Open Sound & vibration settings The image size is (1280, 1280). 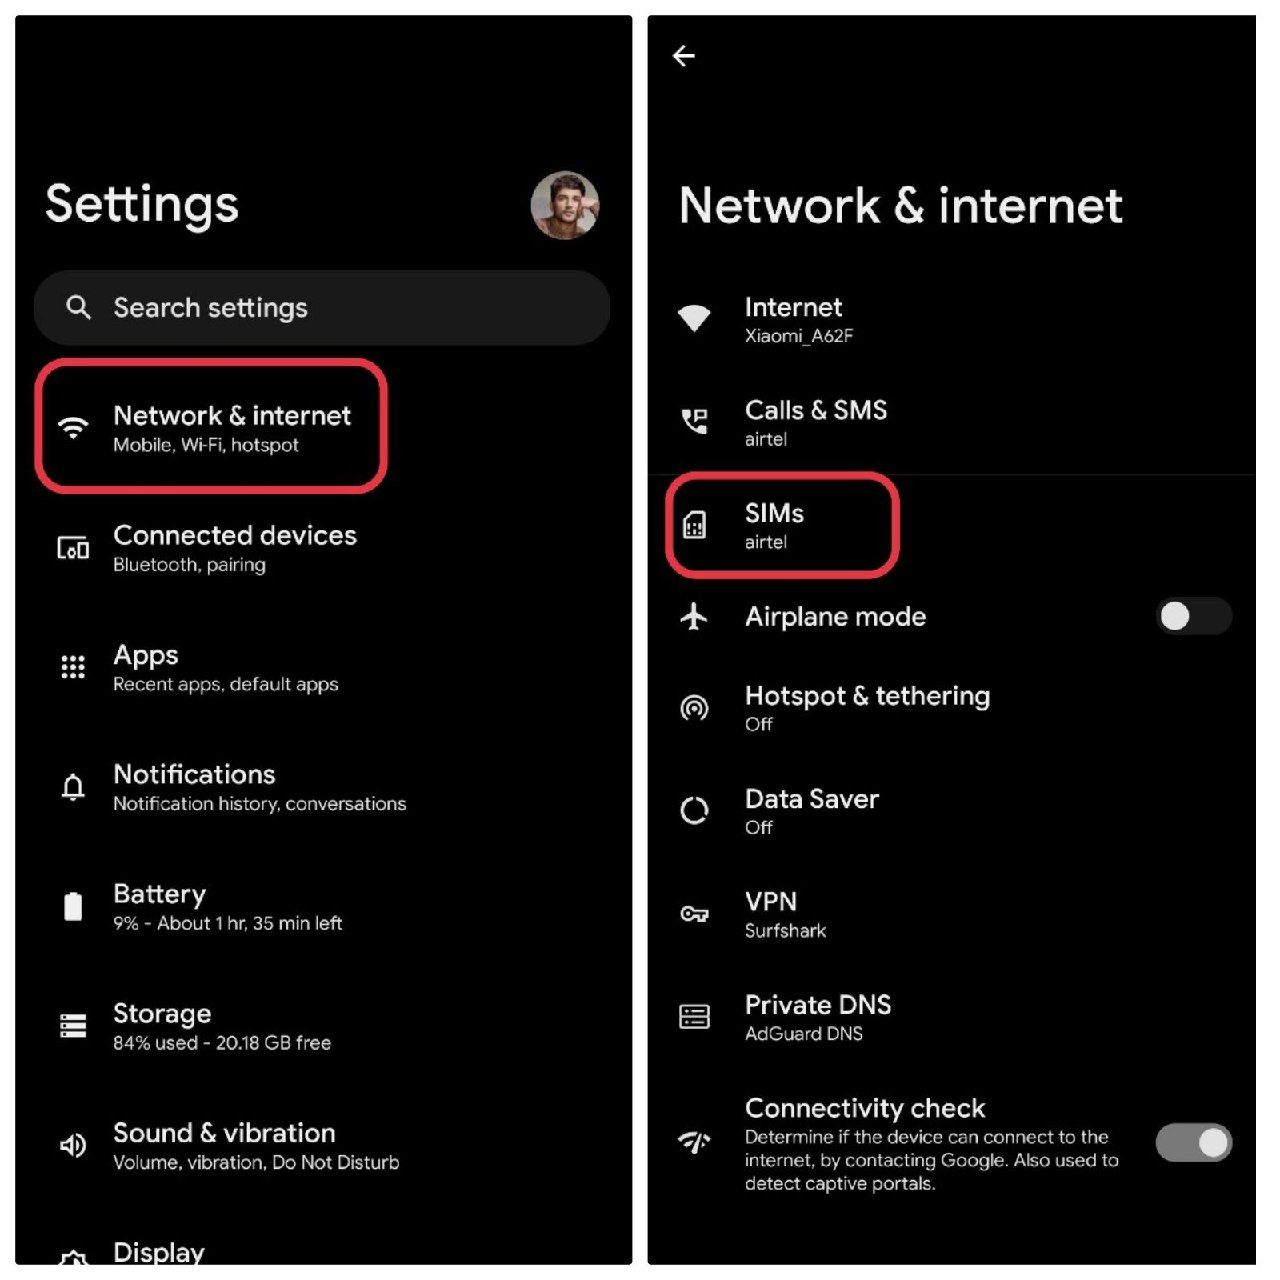[x=323, y=1146]
